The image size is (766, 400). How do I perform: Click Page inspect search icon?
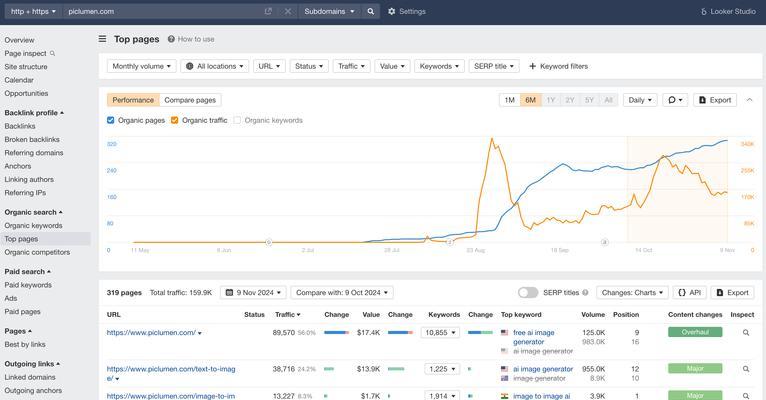(x=52, y=53)
